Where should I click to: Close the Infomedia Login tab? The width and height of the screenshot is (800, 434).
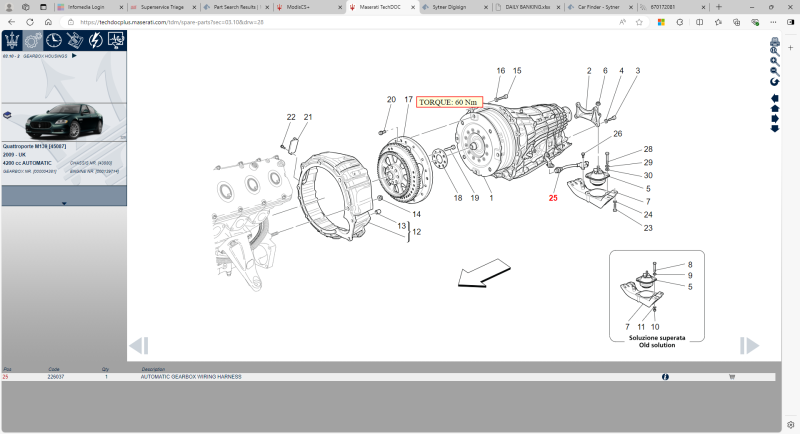pyautogui.click(x=121, y=7)
